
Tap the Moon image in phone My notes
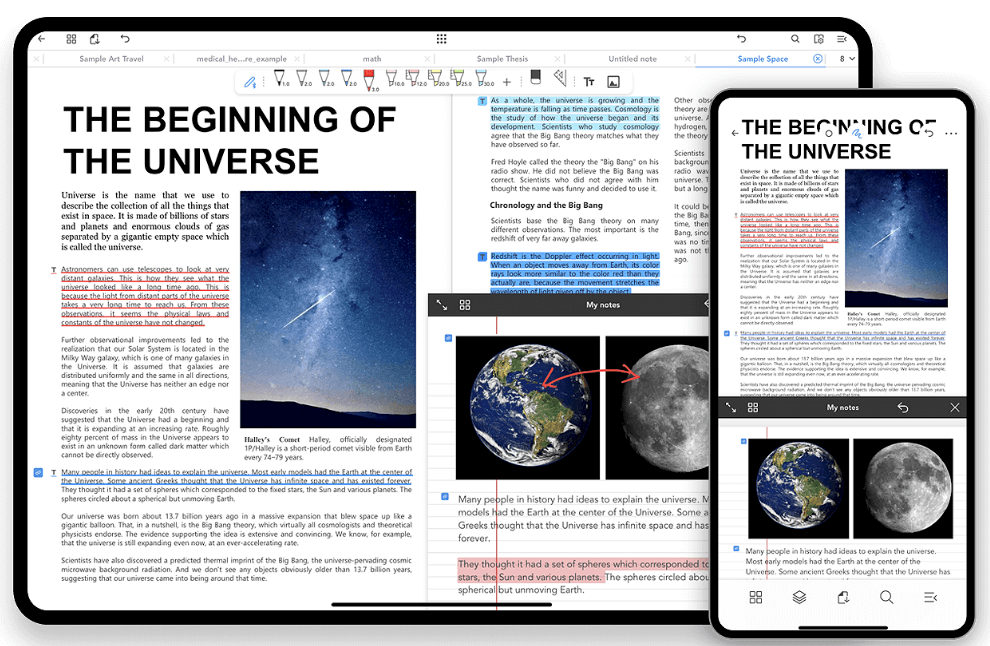[x=903, y=489]
